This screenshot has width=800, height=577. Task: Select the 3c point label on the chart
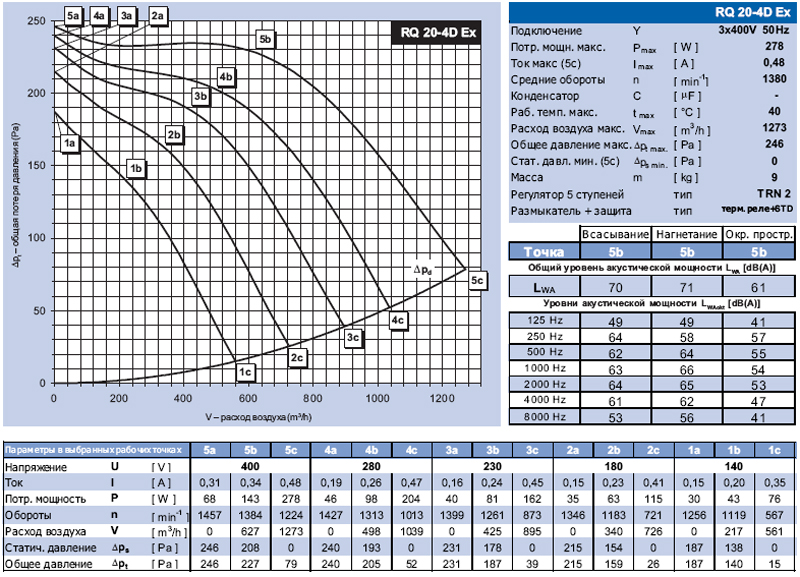click(x=352, y=339)
